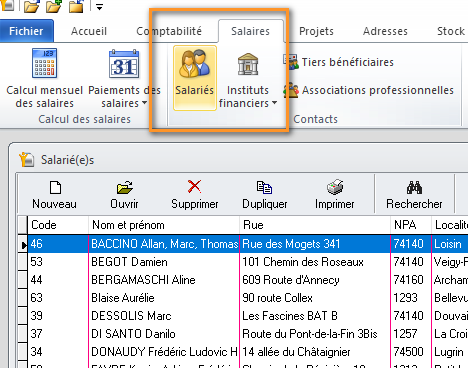468x368 pixels.
Task: Switch to the Stock tab
Action: point(451,31)
